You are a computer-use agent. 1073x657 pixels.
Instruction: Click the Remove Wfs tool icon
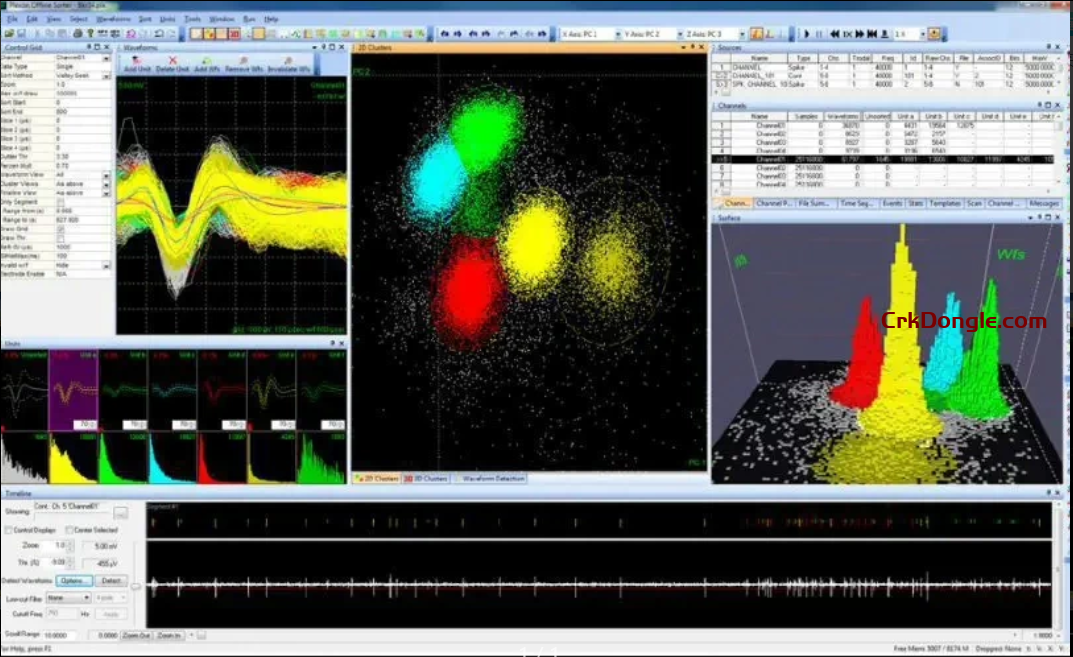click(243, 62)
